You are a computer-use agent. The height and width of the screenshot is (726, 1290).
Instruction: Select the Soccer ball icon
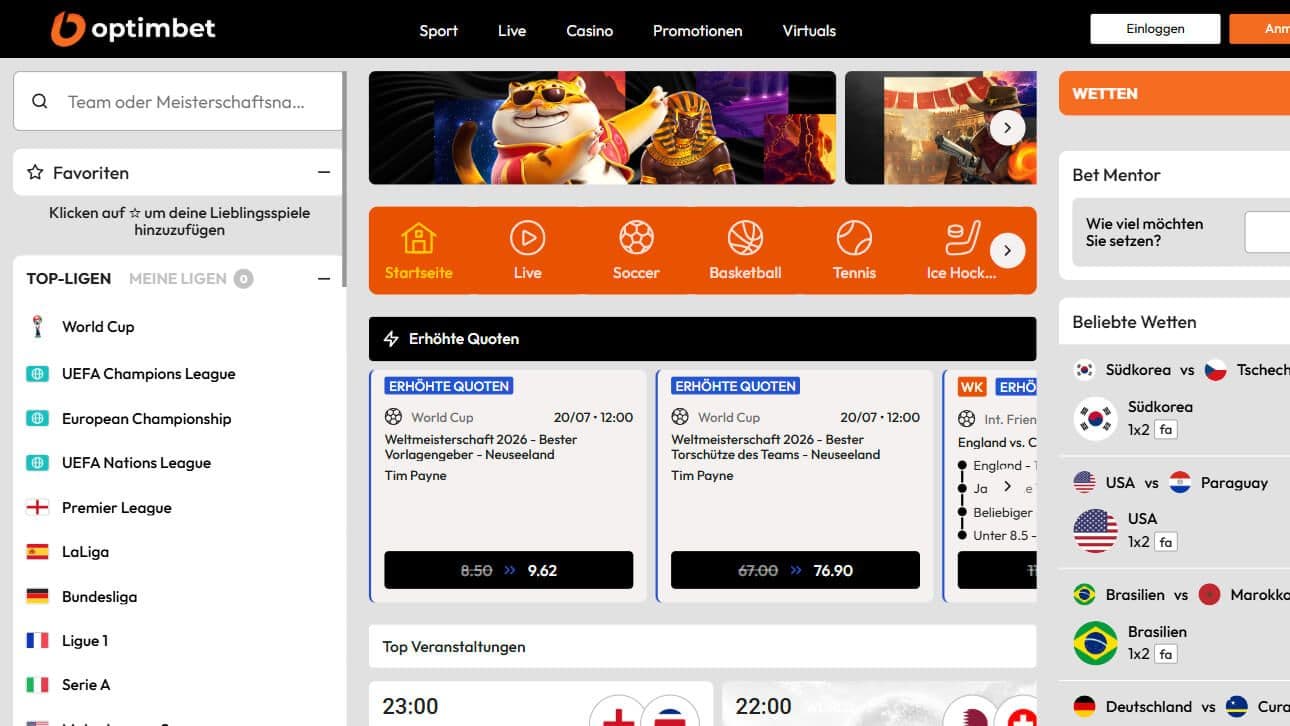tap(636, 238)
